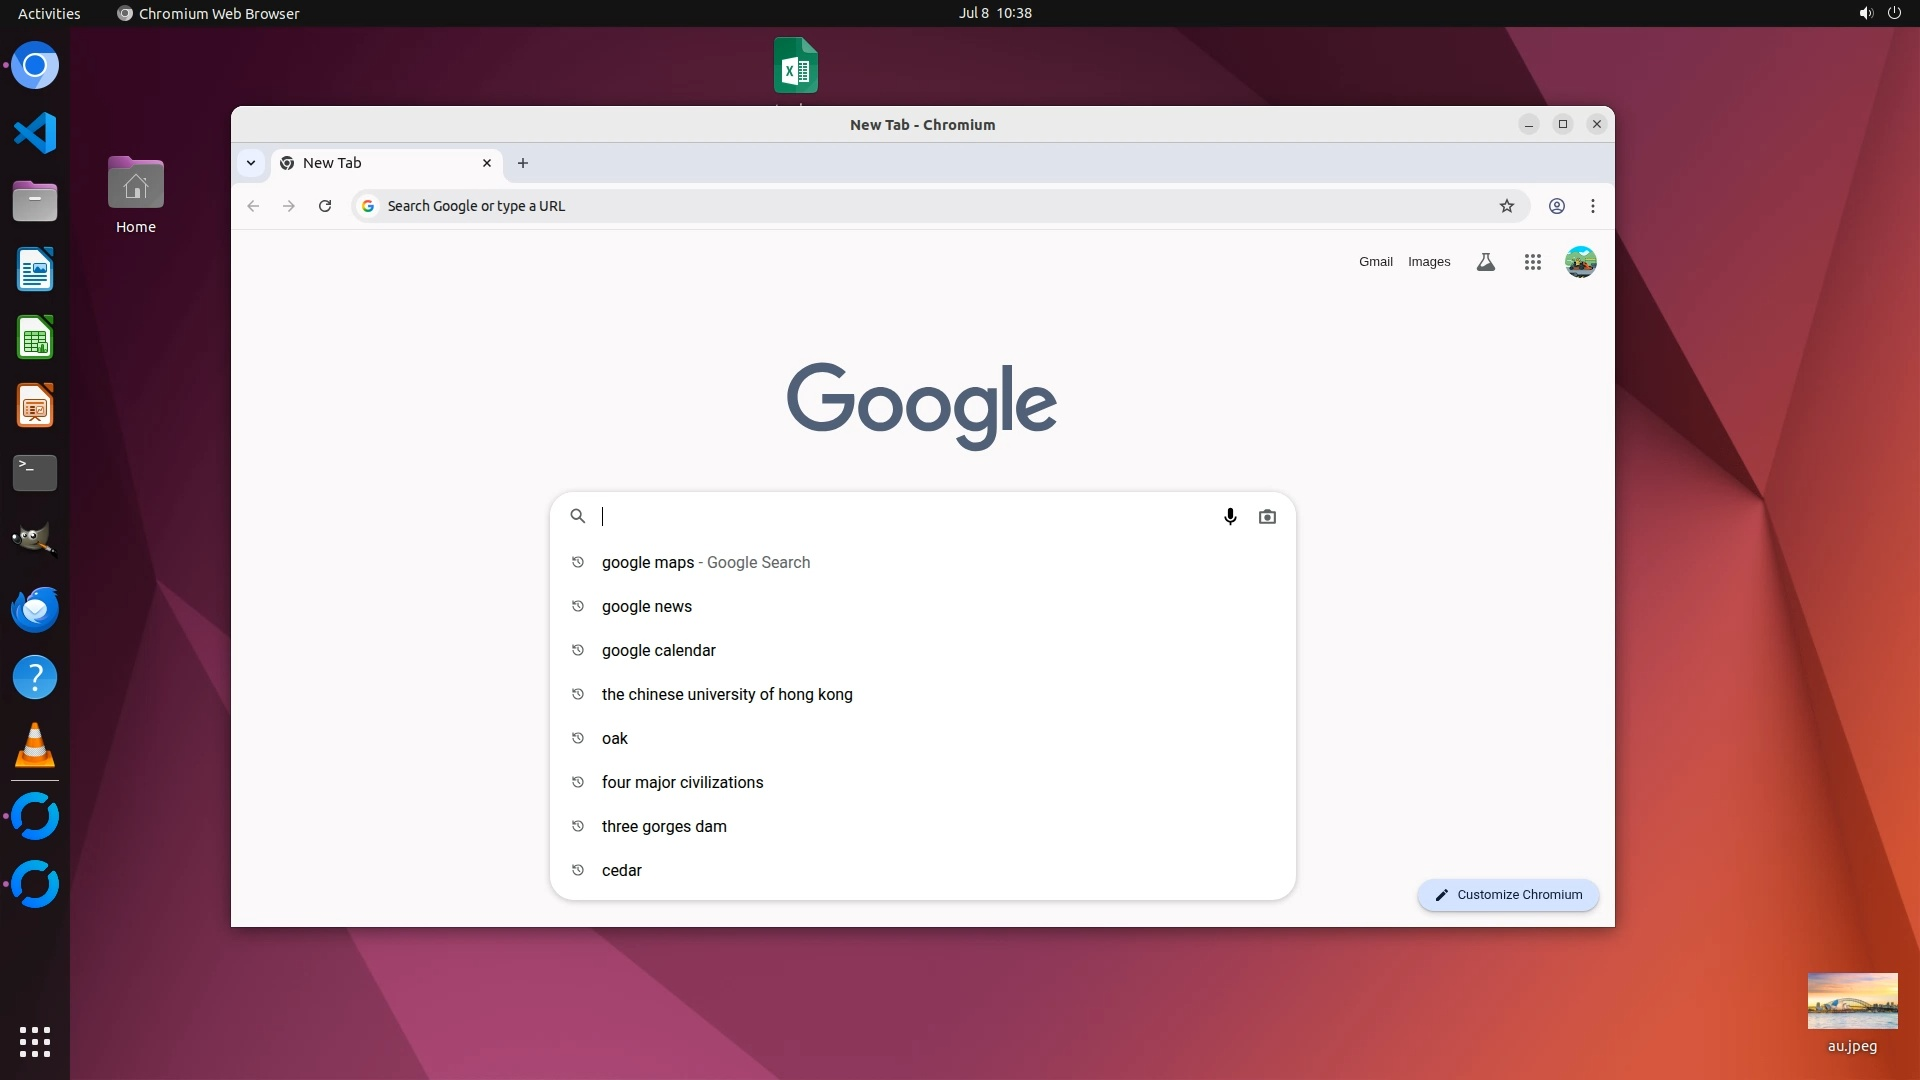This screenshot has height=1080, width=1920.
Task: Open search by image camera icon
Action: pos(1267,516)
